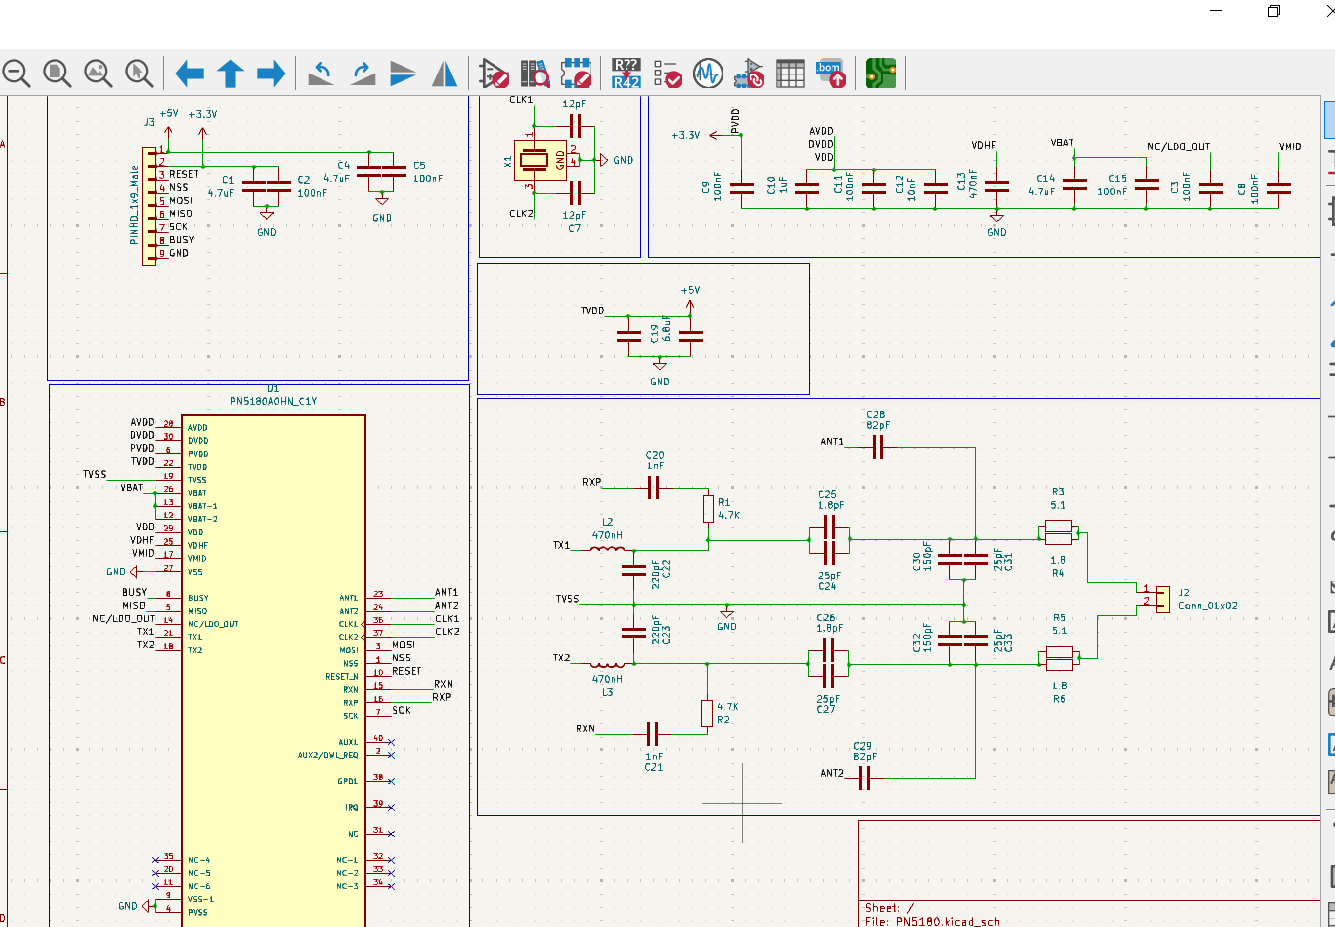This screenshot has width=1335, height=927.
Task: Open the footprint editor
Action: click(x=576, y=73)
